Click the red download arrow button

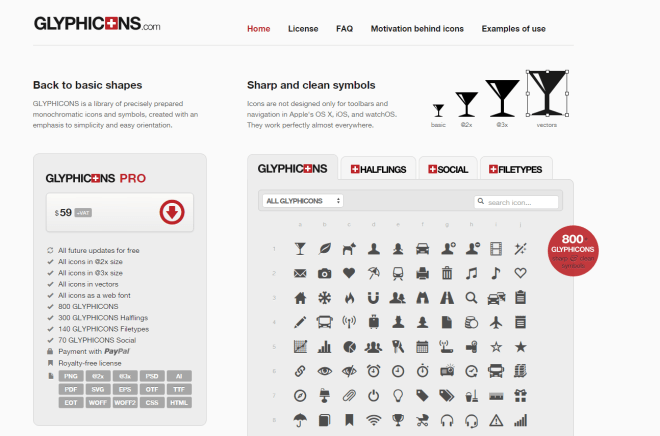tap(172, 212)
